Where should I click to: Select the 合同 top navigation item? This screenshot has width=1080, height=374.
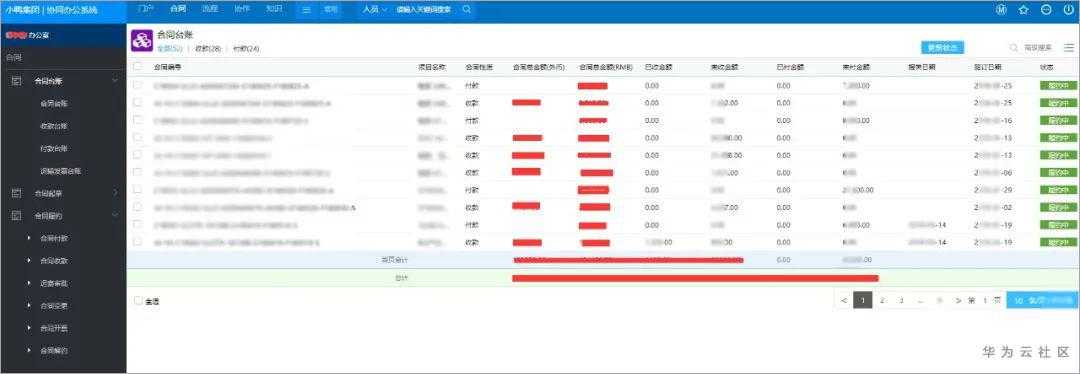click(x=178, y=9)
